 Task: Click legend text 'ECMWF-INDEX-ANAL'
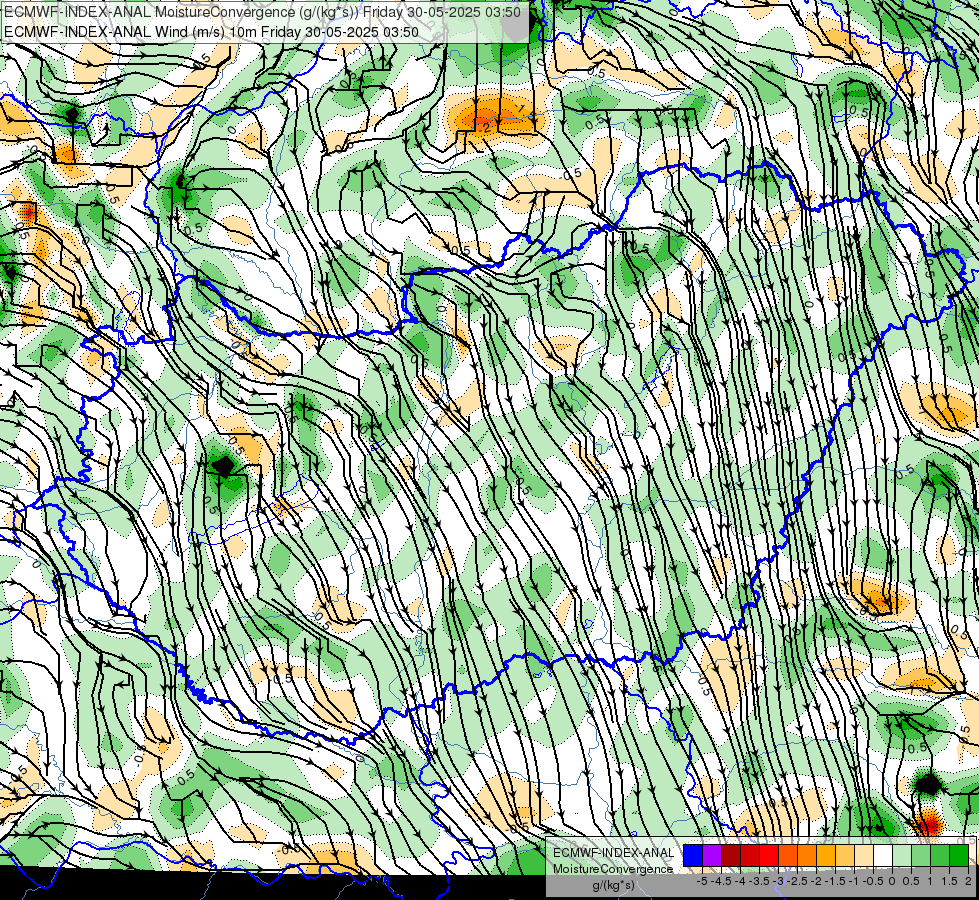tap(614, 853)
